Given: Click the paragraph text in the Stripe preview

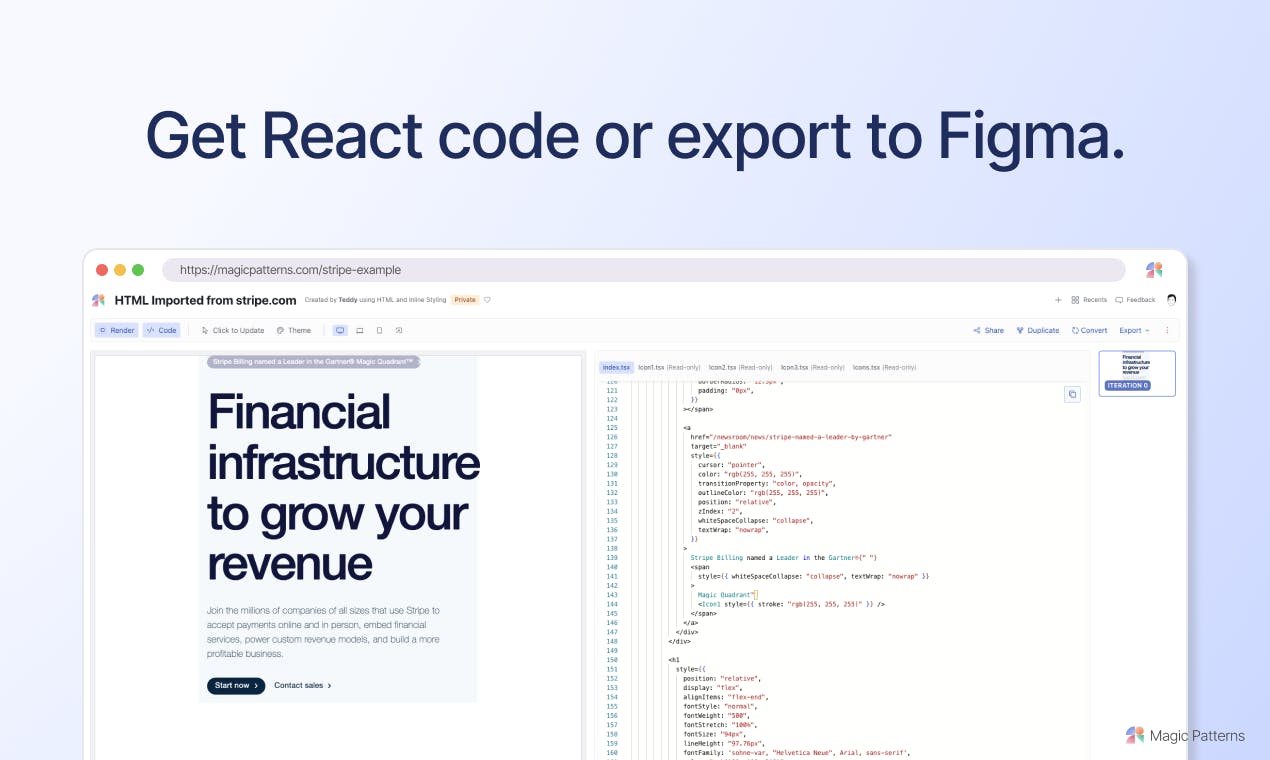Looking at the screenshot, I should pos(323,632).
